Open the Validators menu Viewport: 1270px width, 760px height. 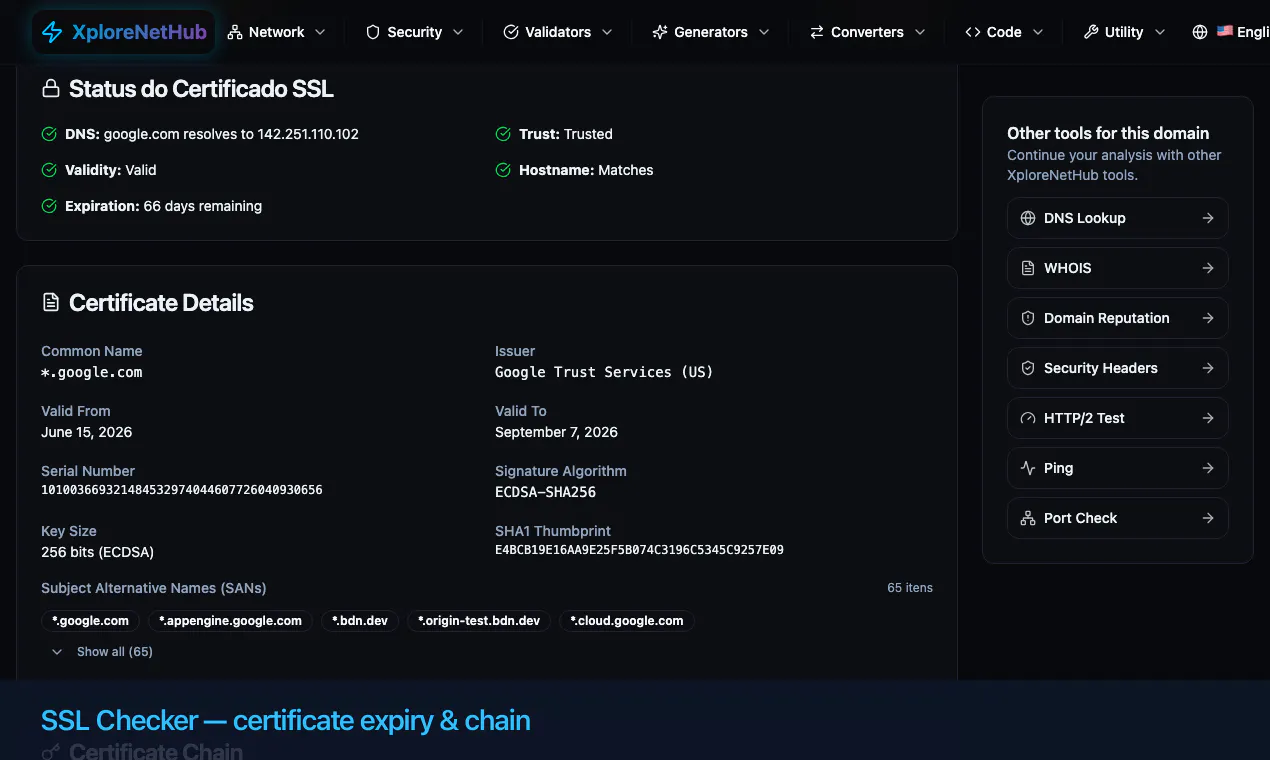click(559, 32)
